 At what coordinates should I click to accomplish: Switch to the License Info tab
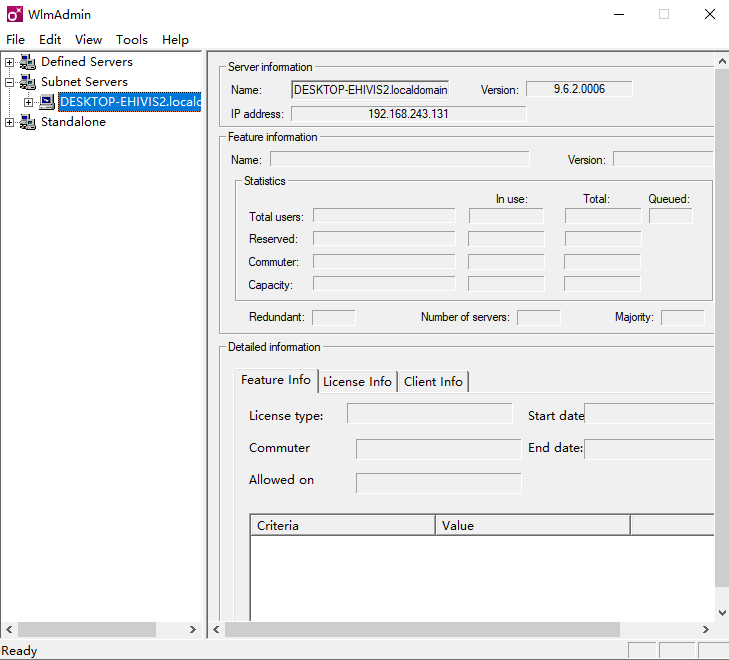[x=357, y=382]
